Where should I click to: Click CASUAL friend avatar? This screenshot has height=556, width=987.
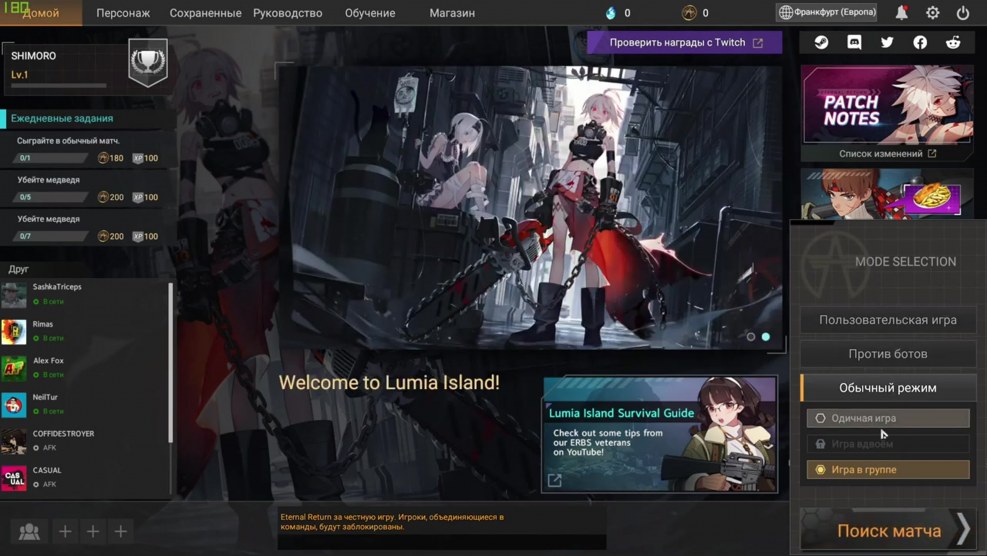click(13, 477)
